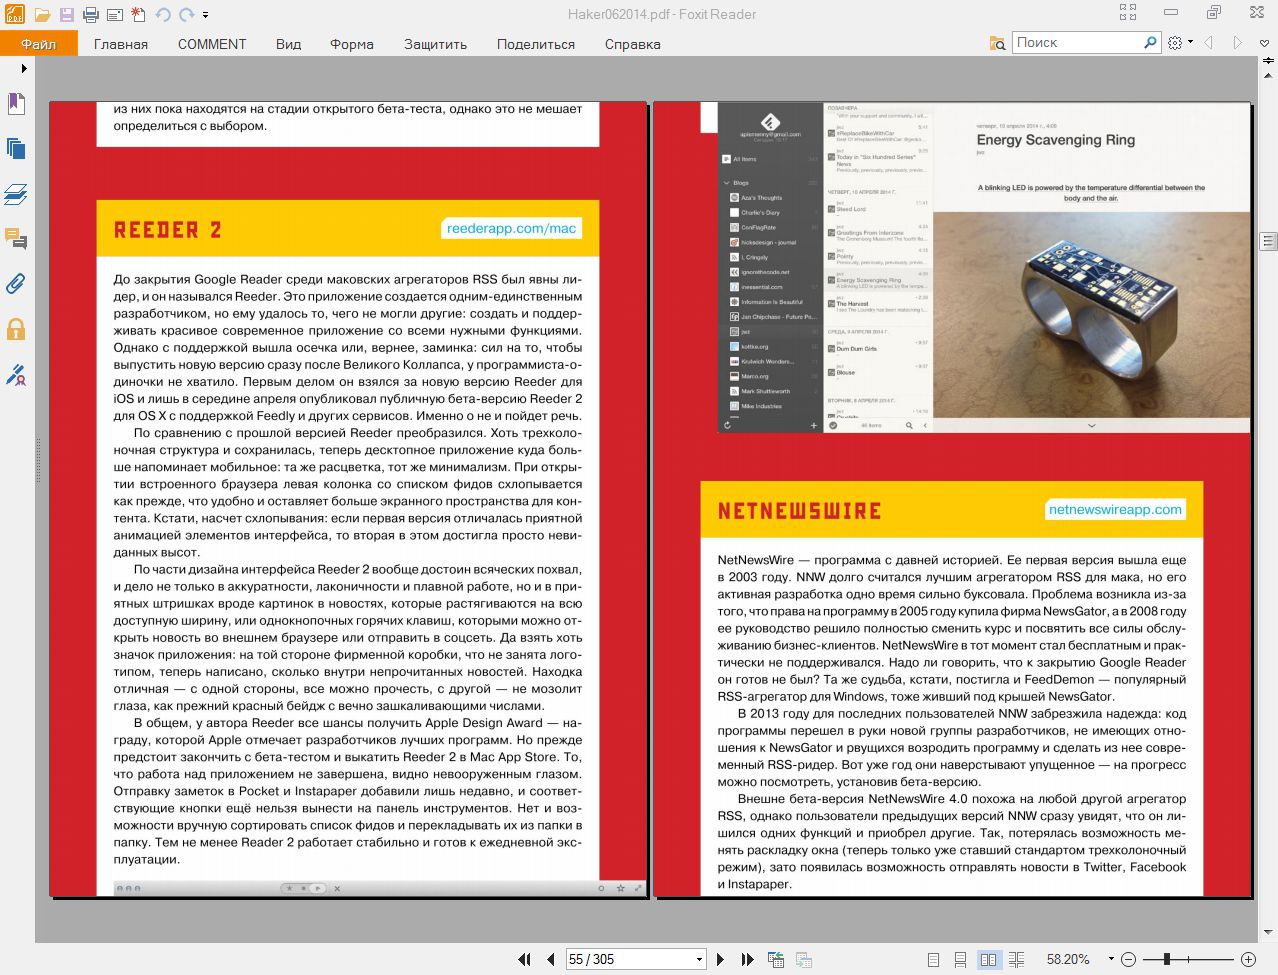
Task: Open the COMMENT tab
Action: [x=212, y=44]
